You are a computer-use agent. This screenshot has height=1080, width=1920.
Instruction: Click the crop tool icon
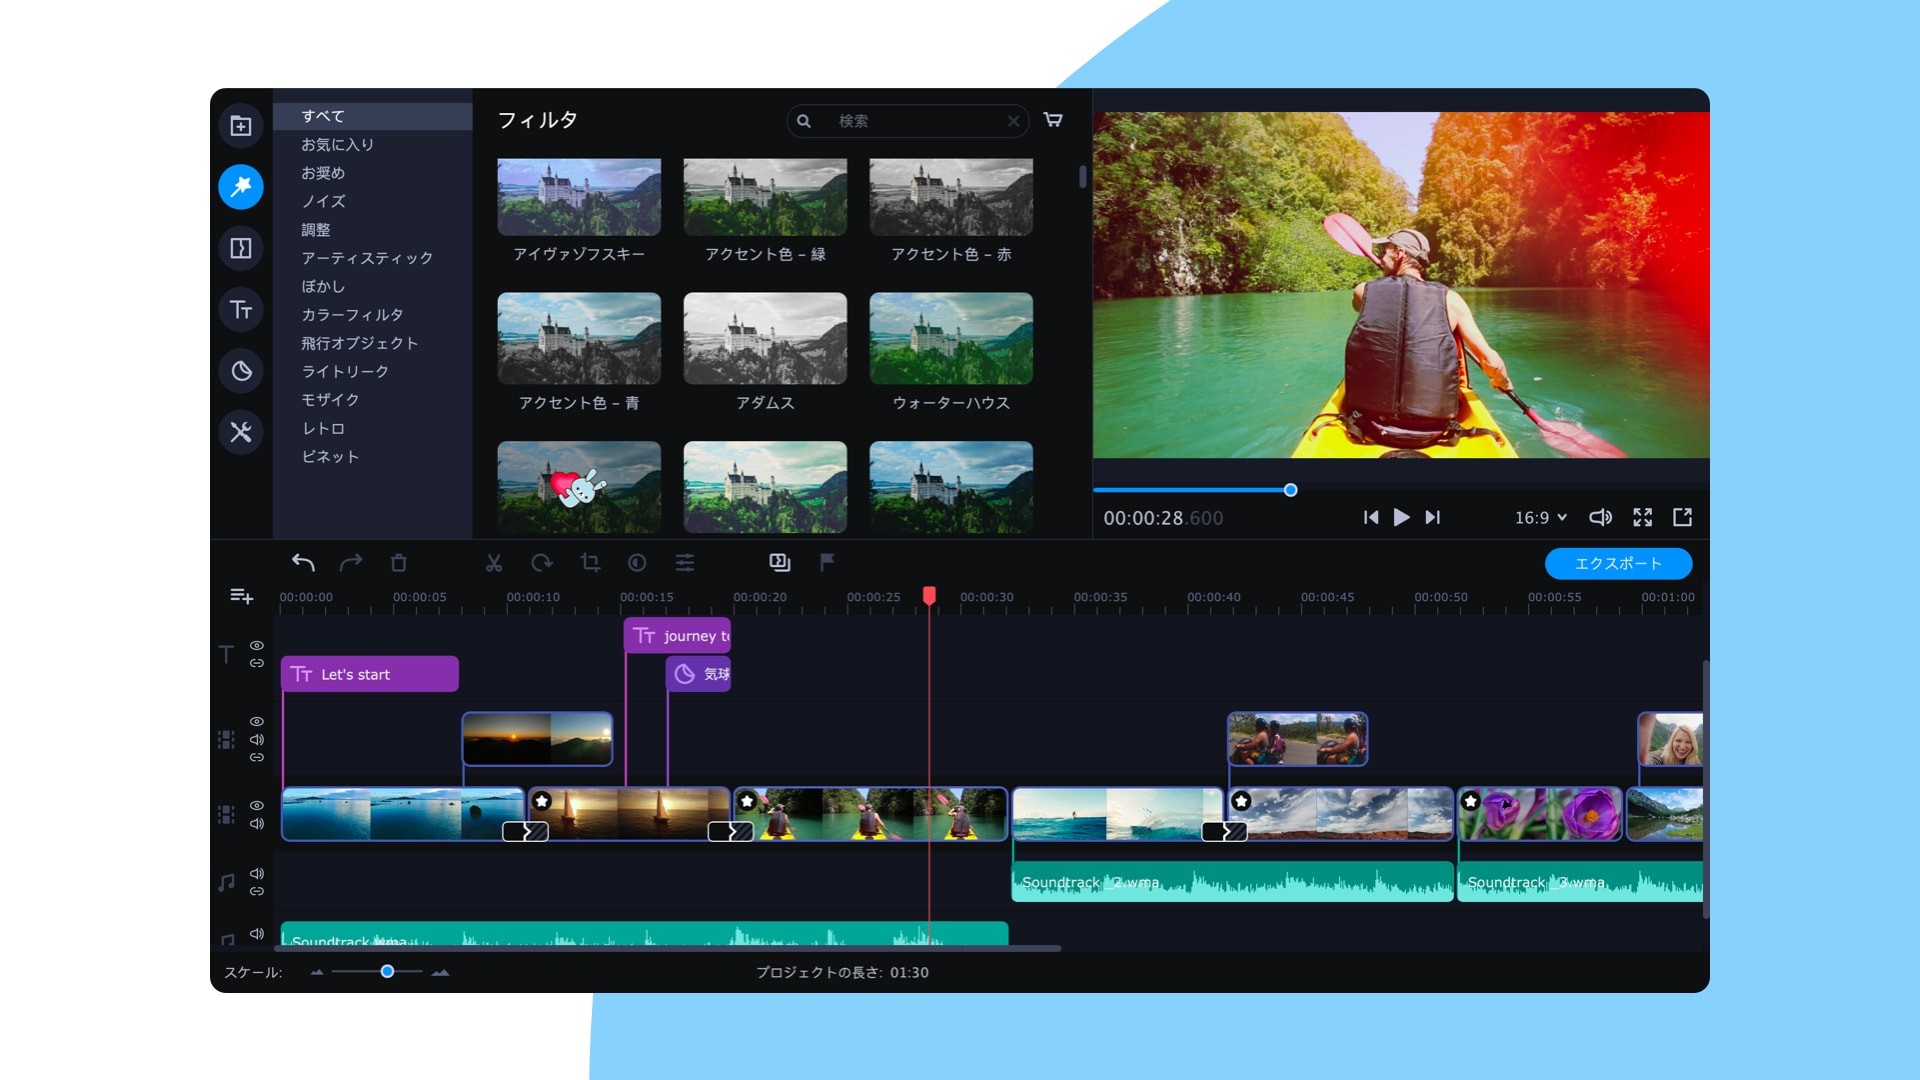pyautogui.click(x=590, y=563)
